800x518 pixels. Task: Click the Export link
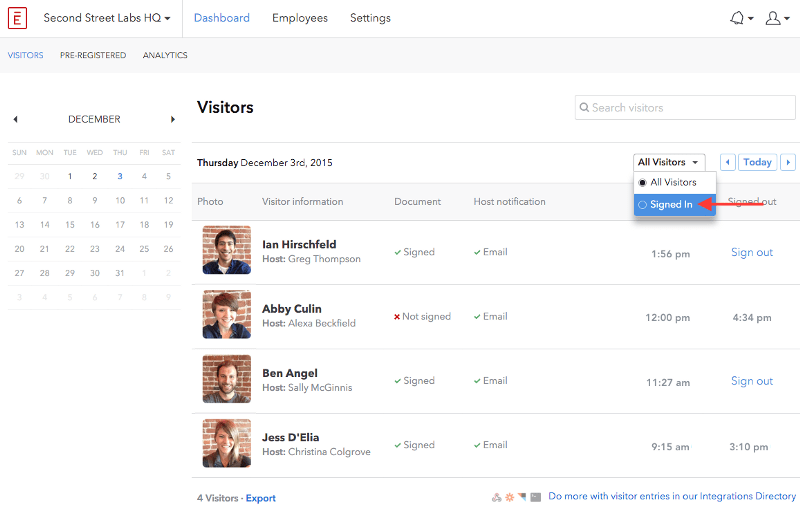point(261,498)
